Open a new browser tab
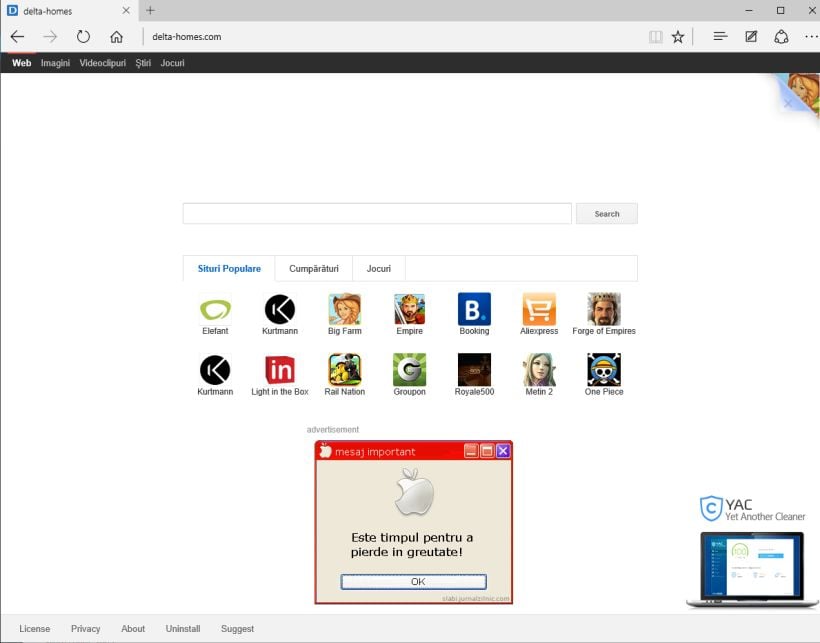 (150, 10)
